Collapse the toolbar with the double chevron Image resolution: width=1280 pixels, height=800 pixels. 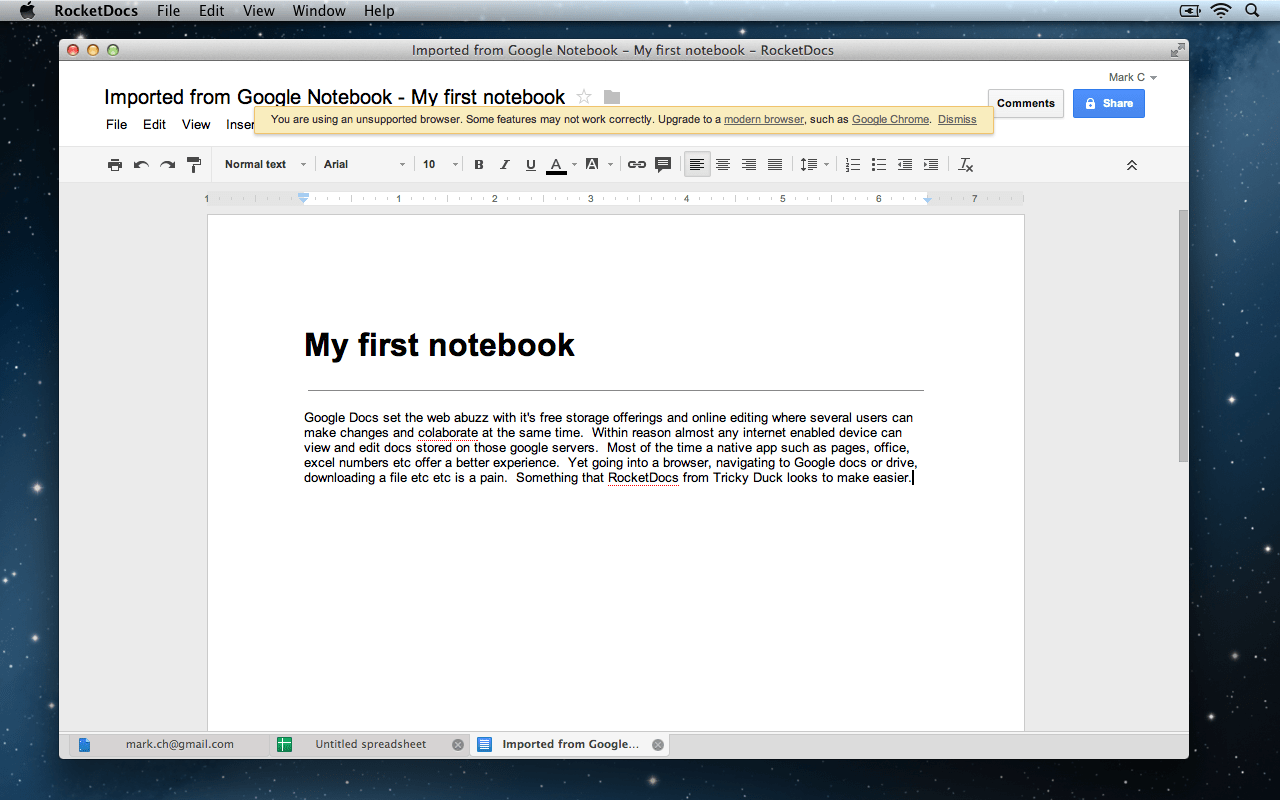pyautogui.click(x=1132, y=165)
